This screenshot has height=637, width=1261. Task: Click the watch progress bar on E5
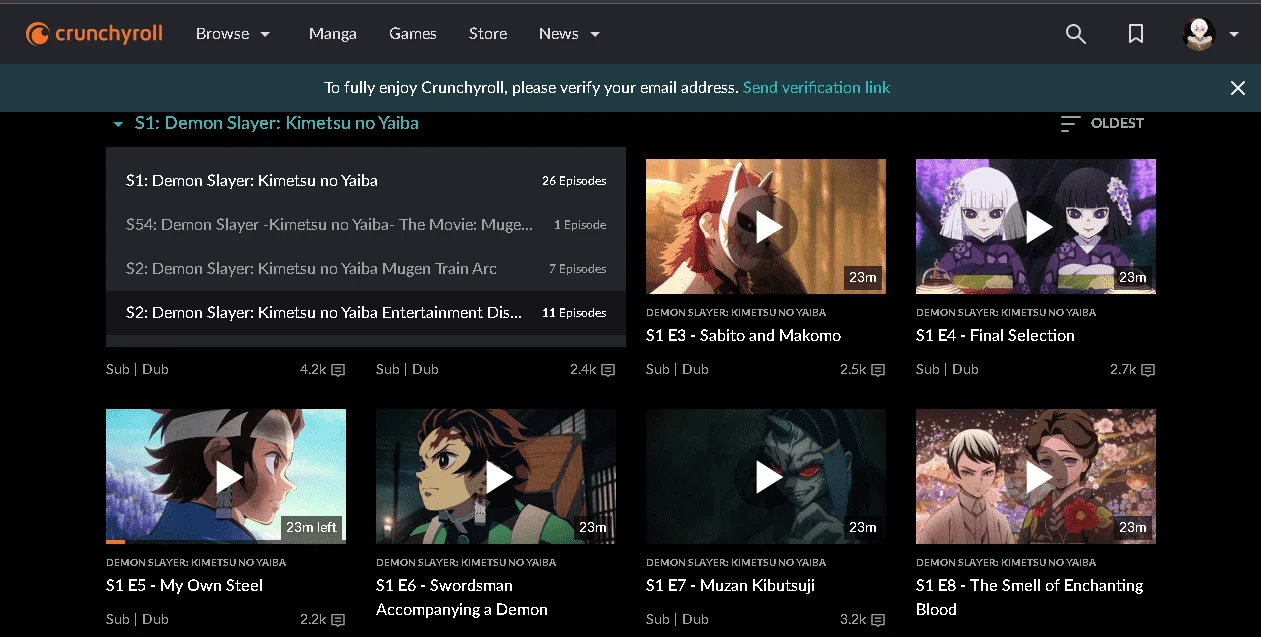click(x=226, y=542)
